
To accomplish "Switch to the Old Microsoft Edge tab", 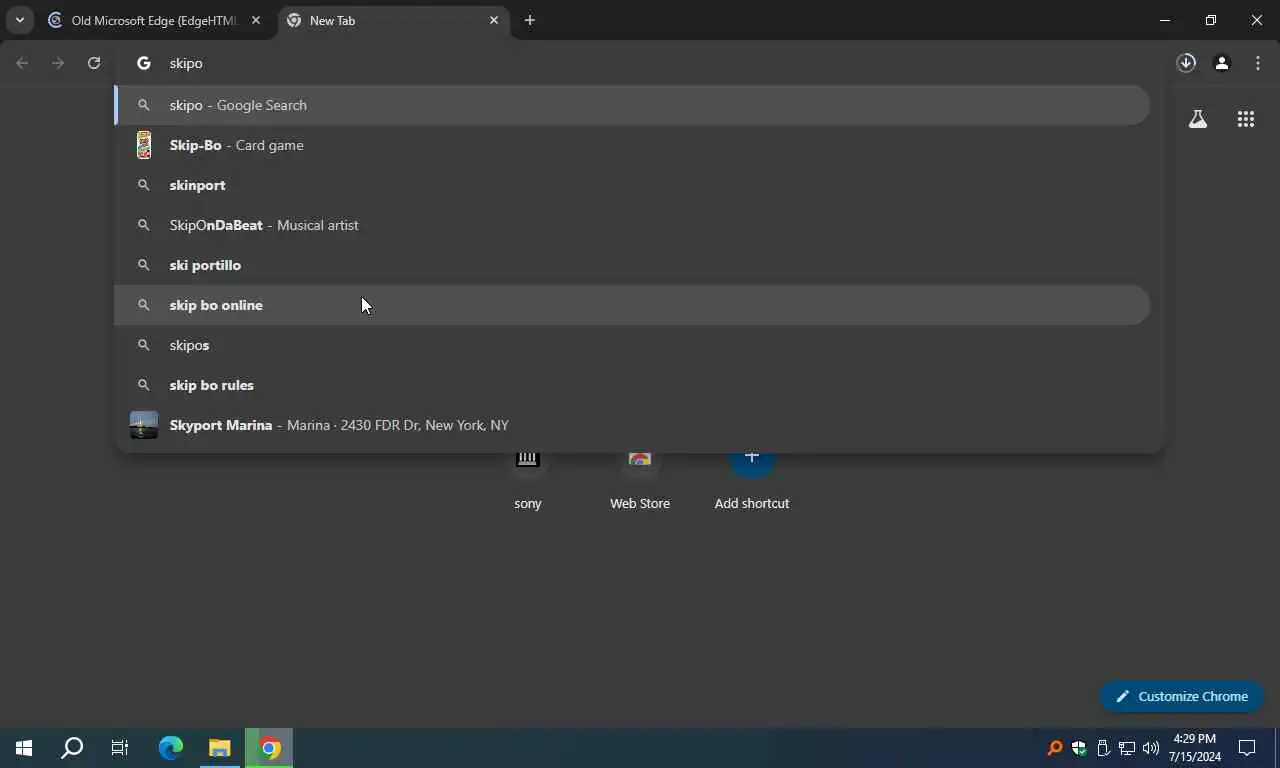I will (x=155, y=20).
